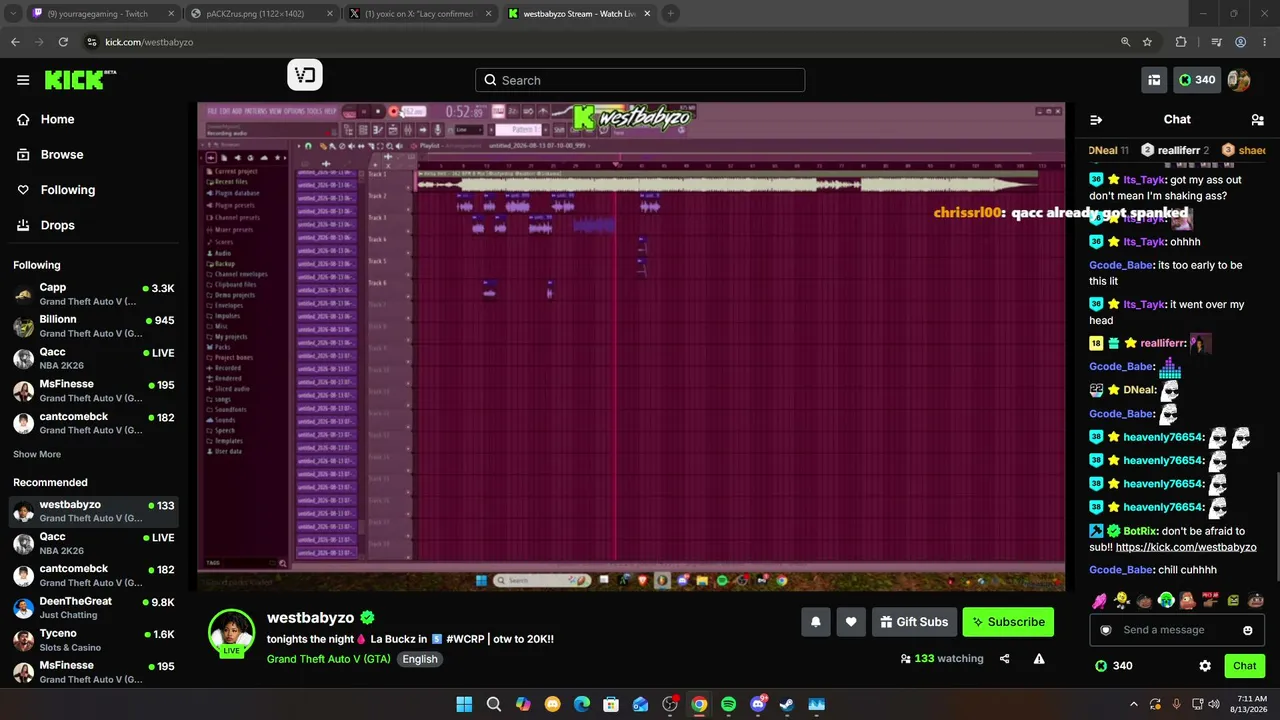The image size is (1280, 720).
Task: Open Steam from the taskbar
Action: pos(787,704)
